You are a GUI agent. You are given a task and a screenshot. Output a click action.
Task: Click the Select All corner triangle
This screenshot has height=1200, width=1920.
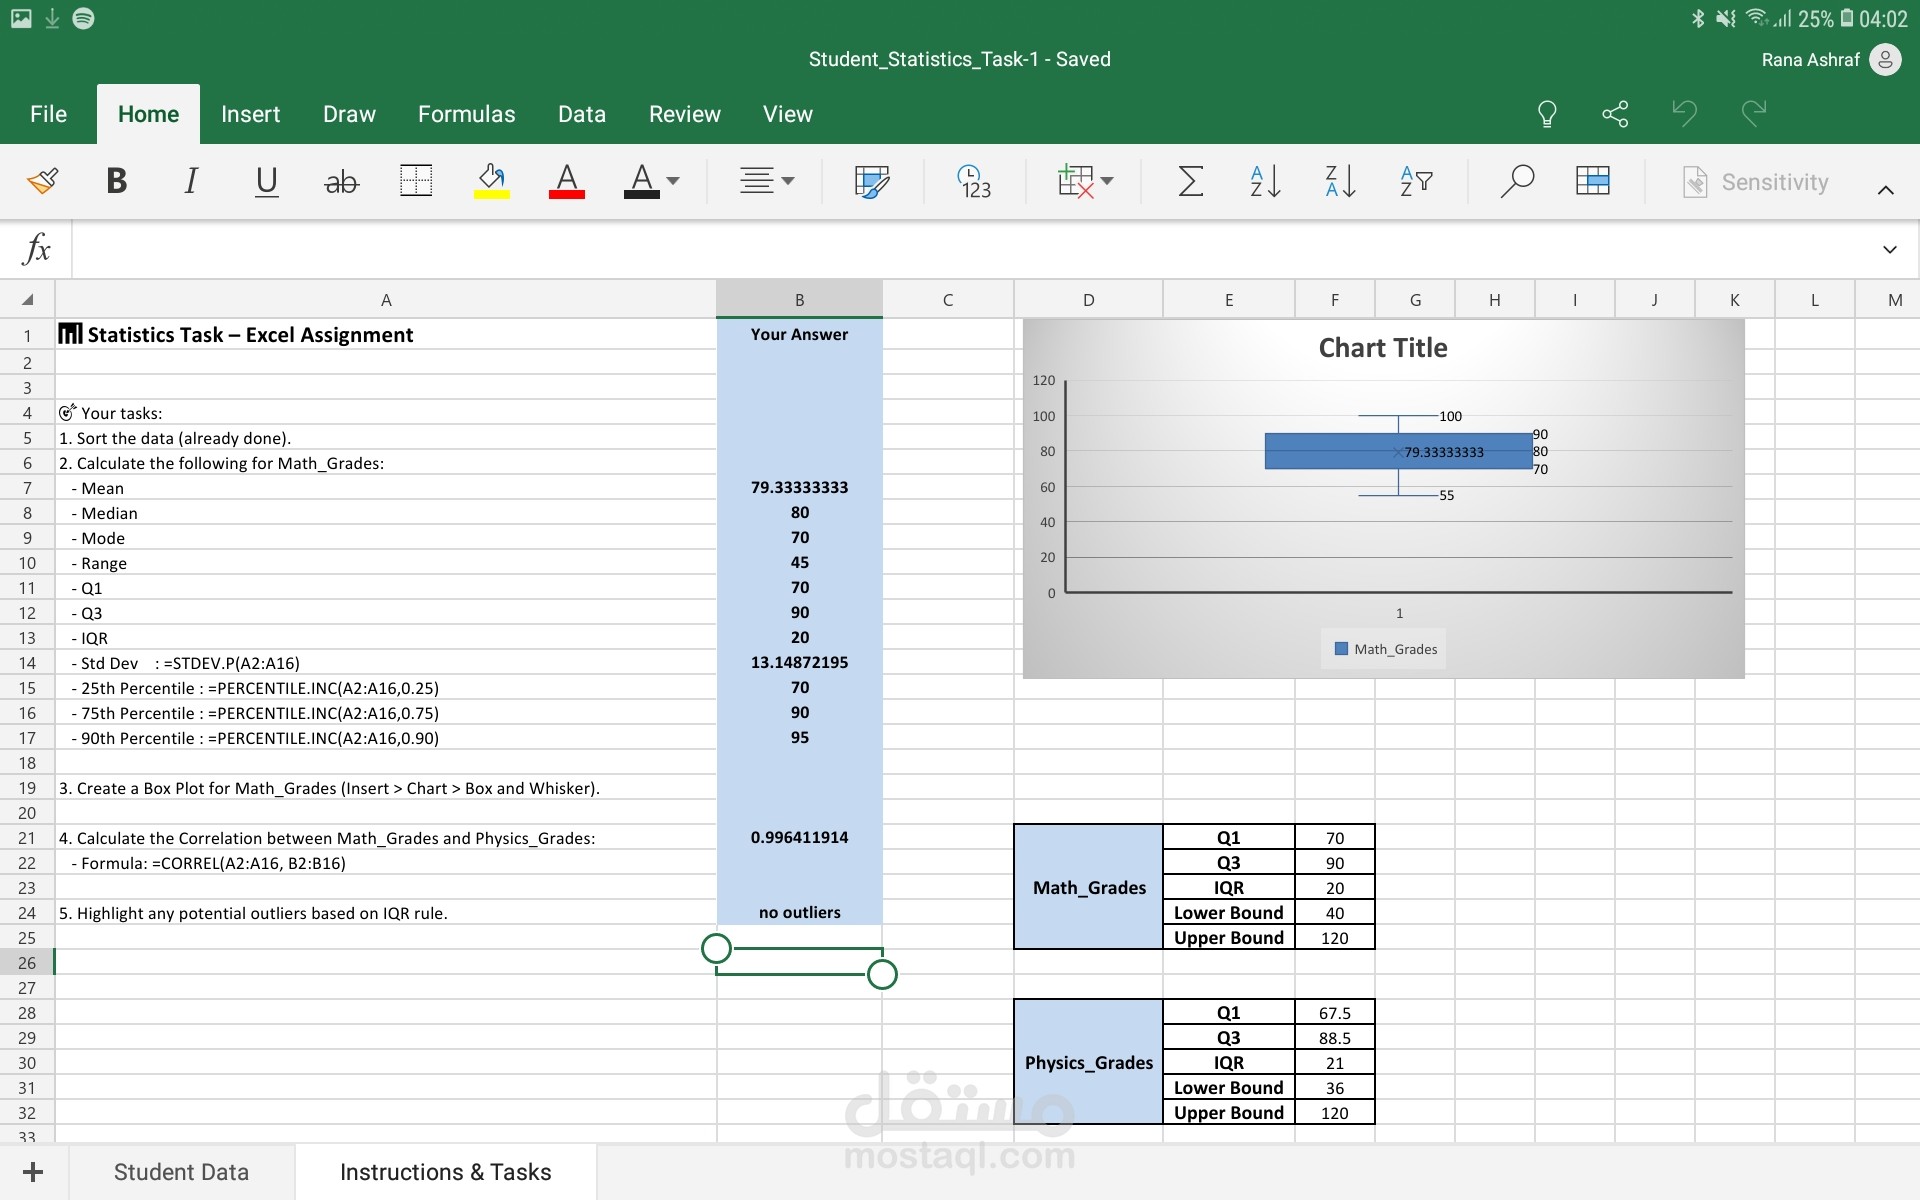tap(27, 300)
